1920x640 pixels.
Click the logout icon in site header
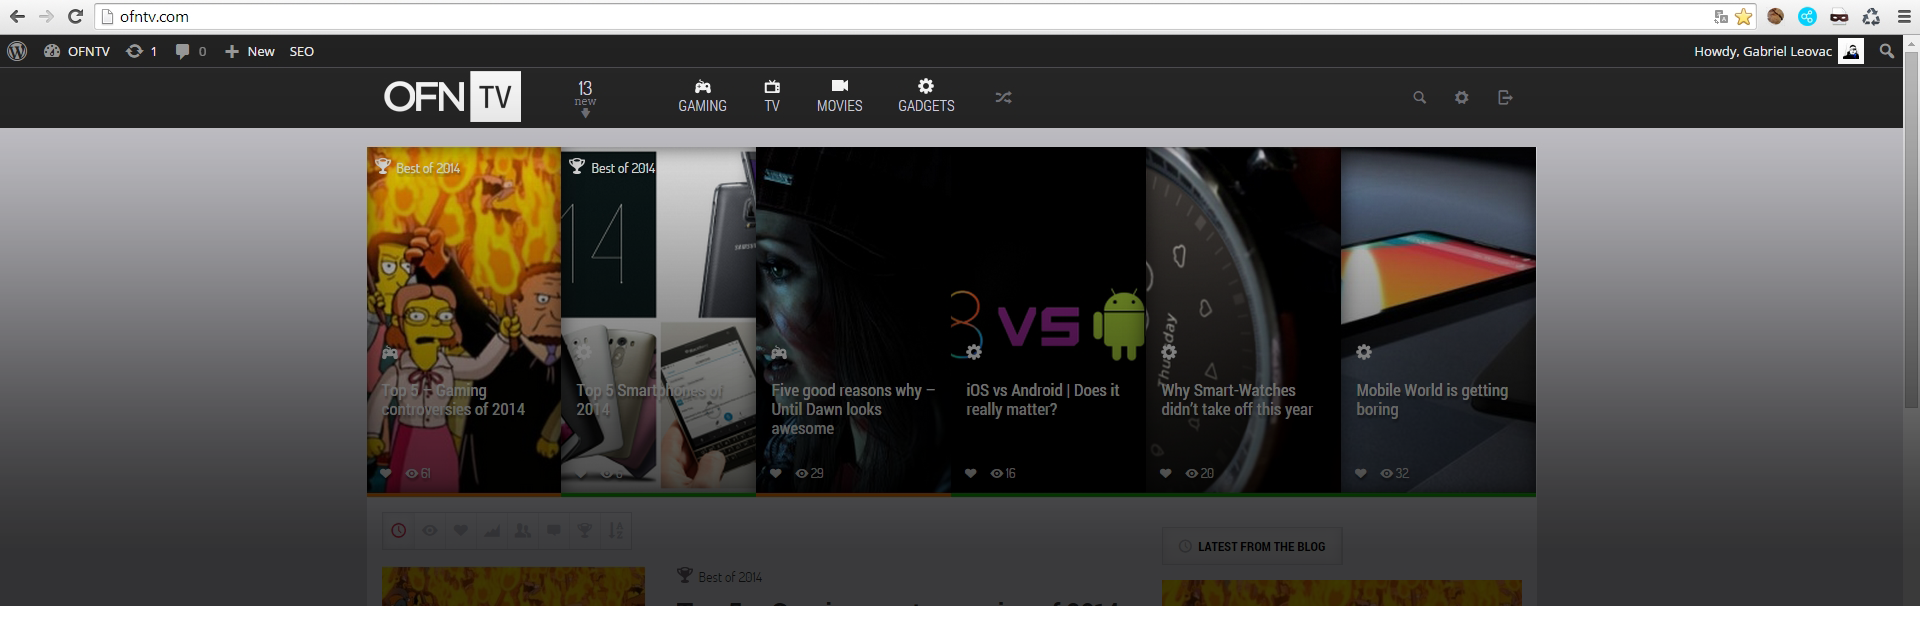tap(1505, 98)
